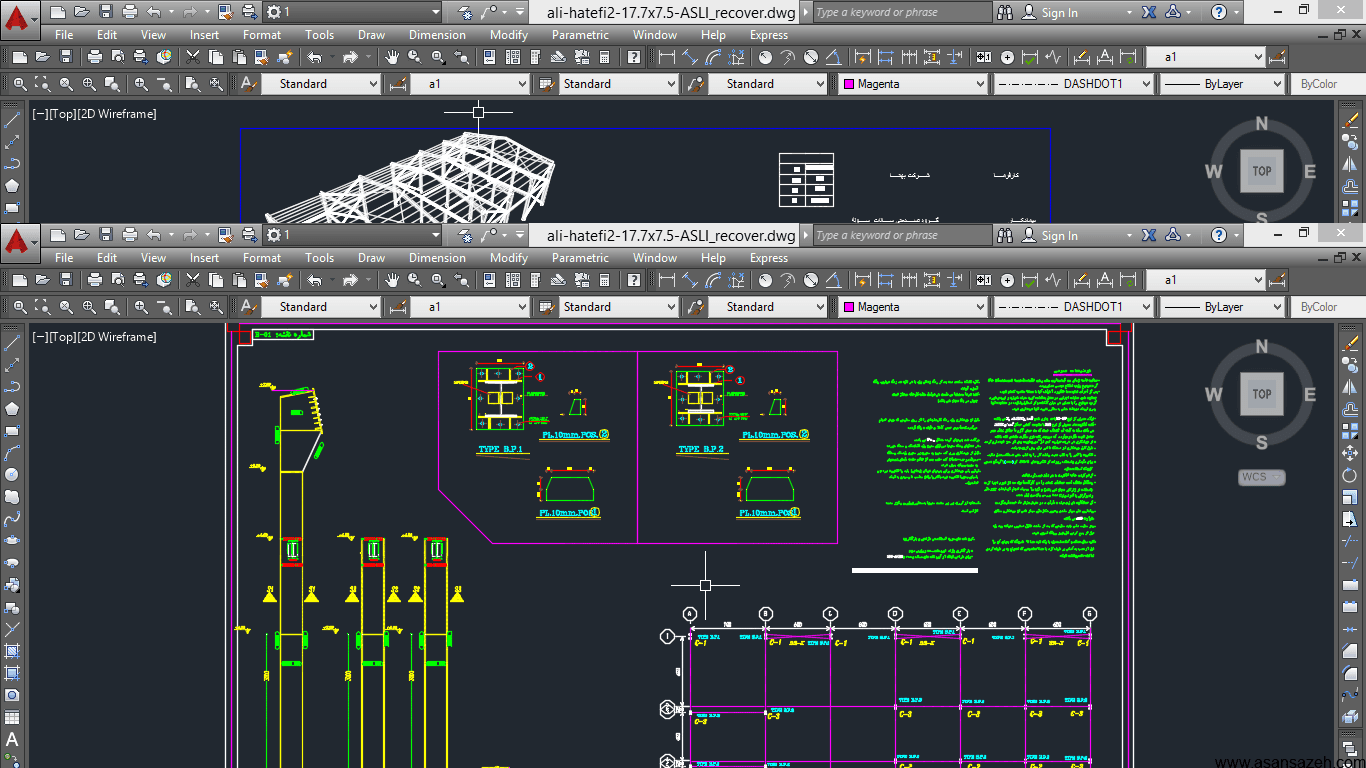Open the Format menu in upper window
The width and height of the screenshot is (1366, 768).
(x=262, y=35)
